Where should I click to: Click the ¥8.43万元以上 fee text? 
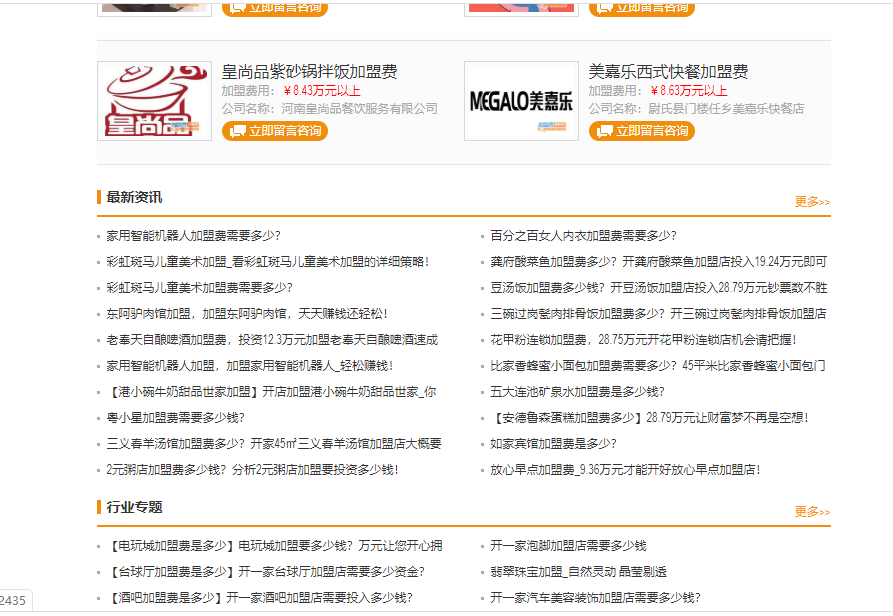322,91
